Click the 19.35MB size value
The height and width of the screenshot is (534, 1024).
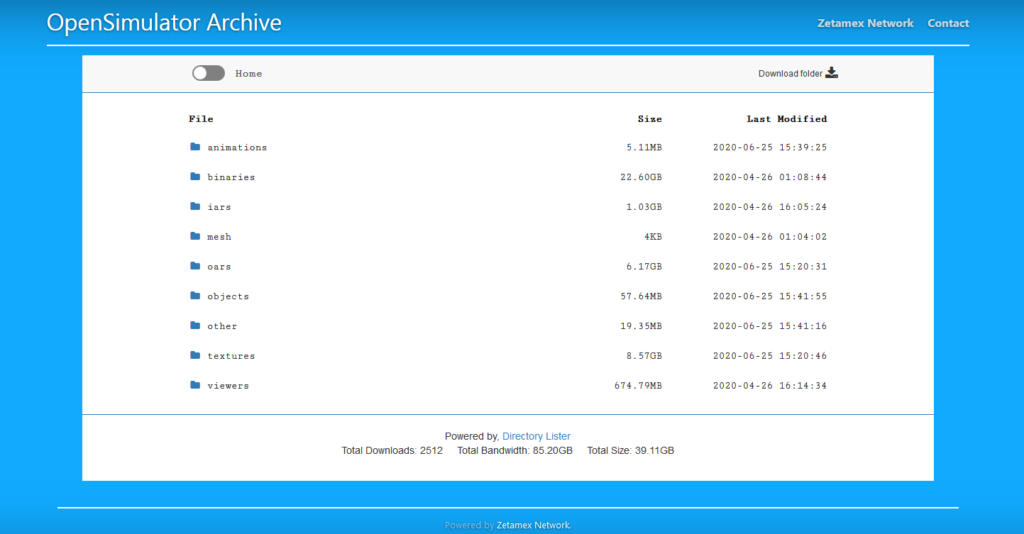tap(641, 326)
